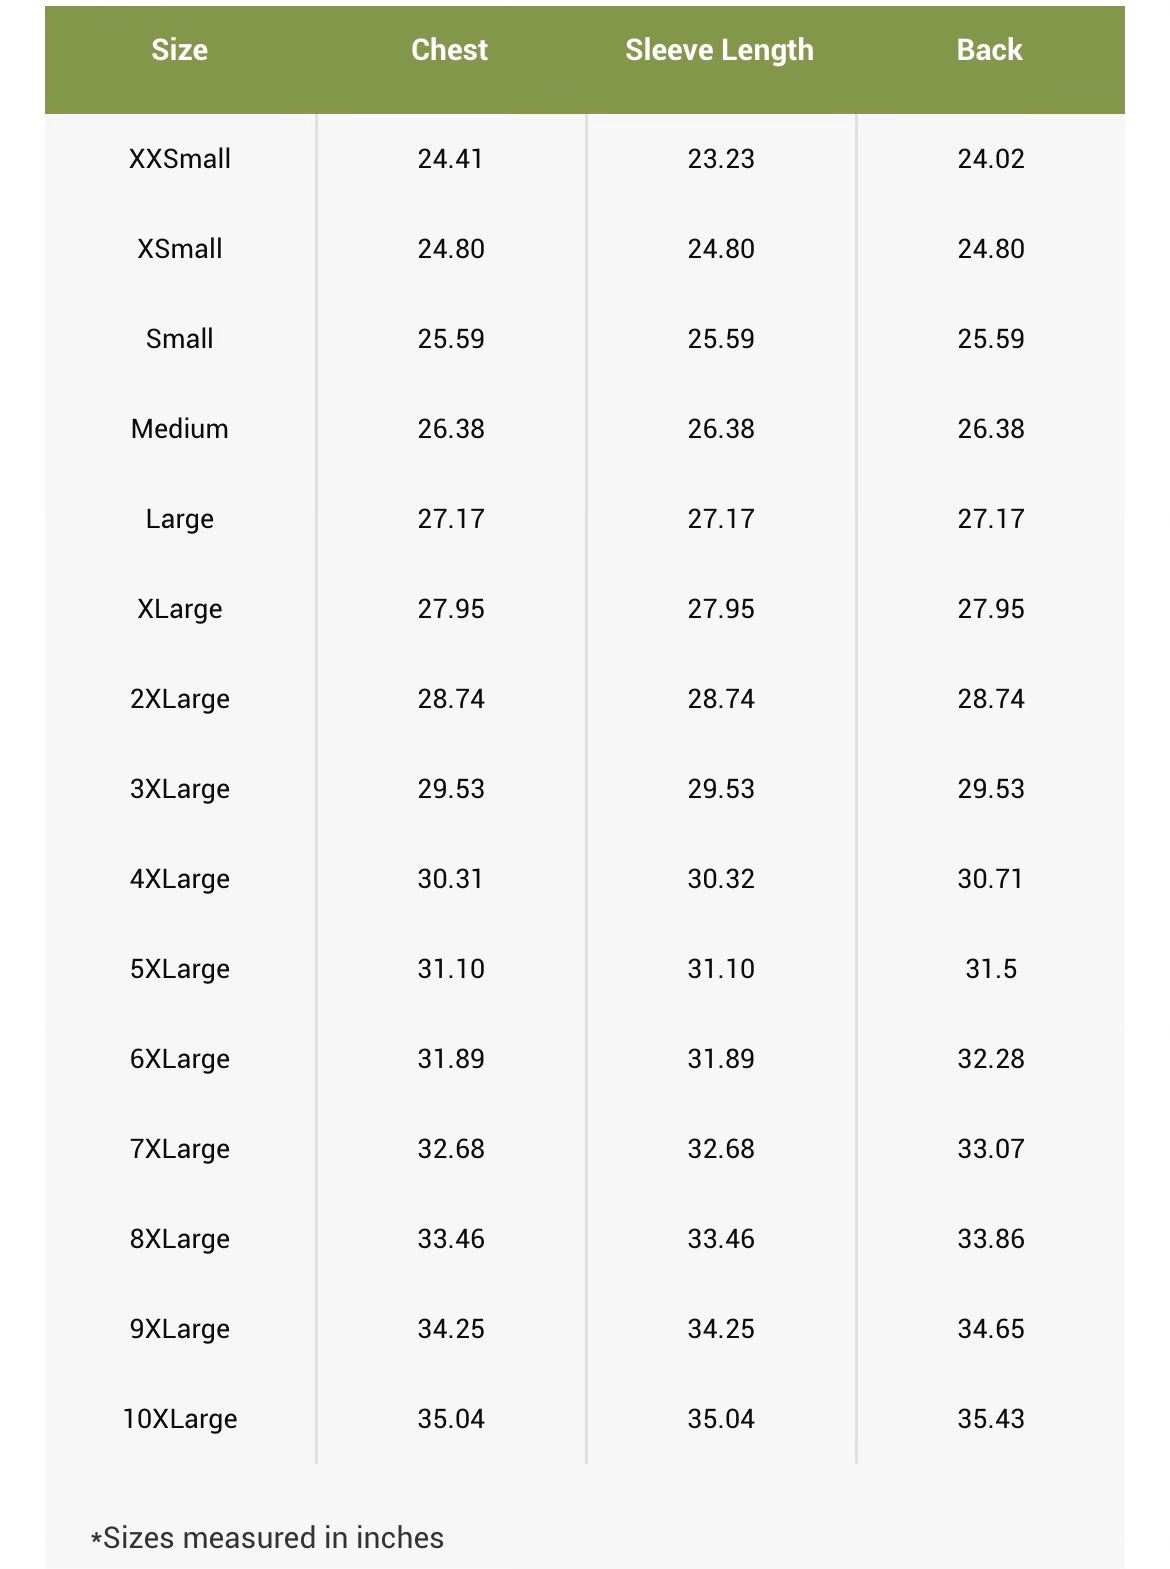Viewport: 1170px width, 1569px height.
Task: Select the 4XLarge sleeve value 30.32
Action: (x=721, y=879)
